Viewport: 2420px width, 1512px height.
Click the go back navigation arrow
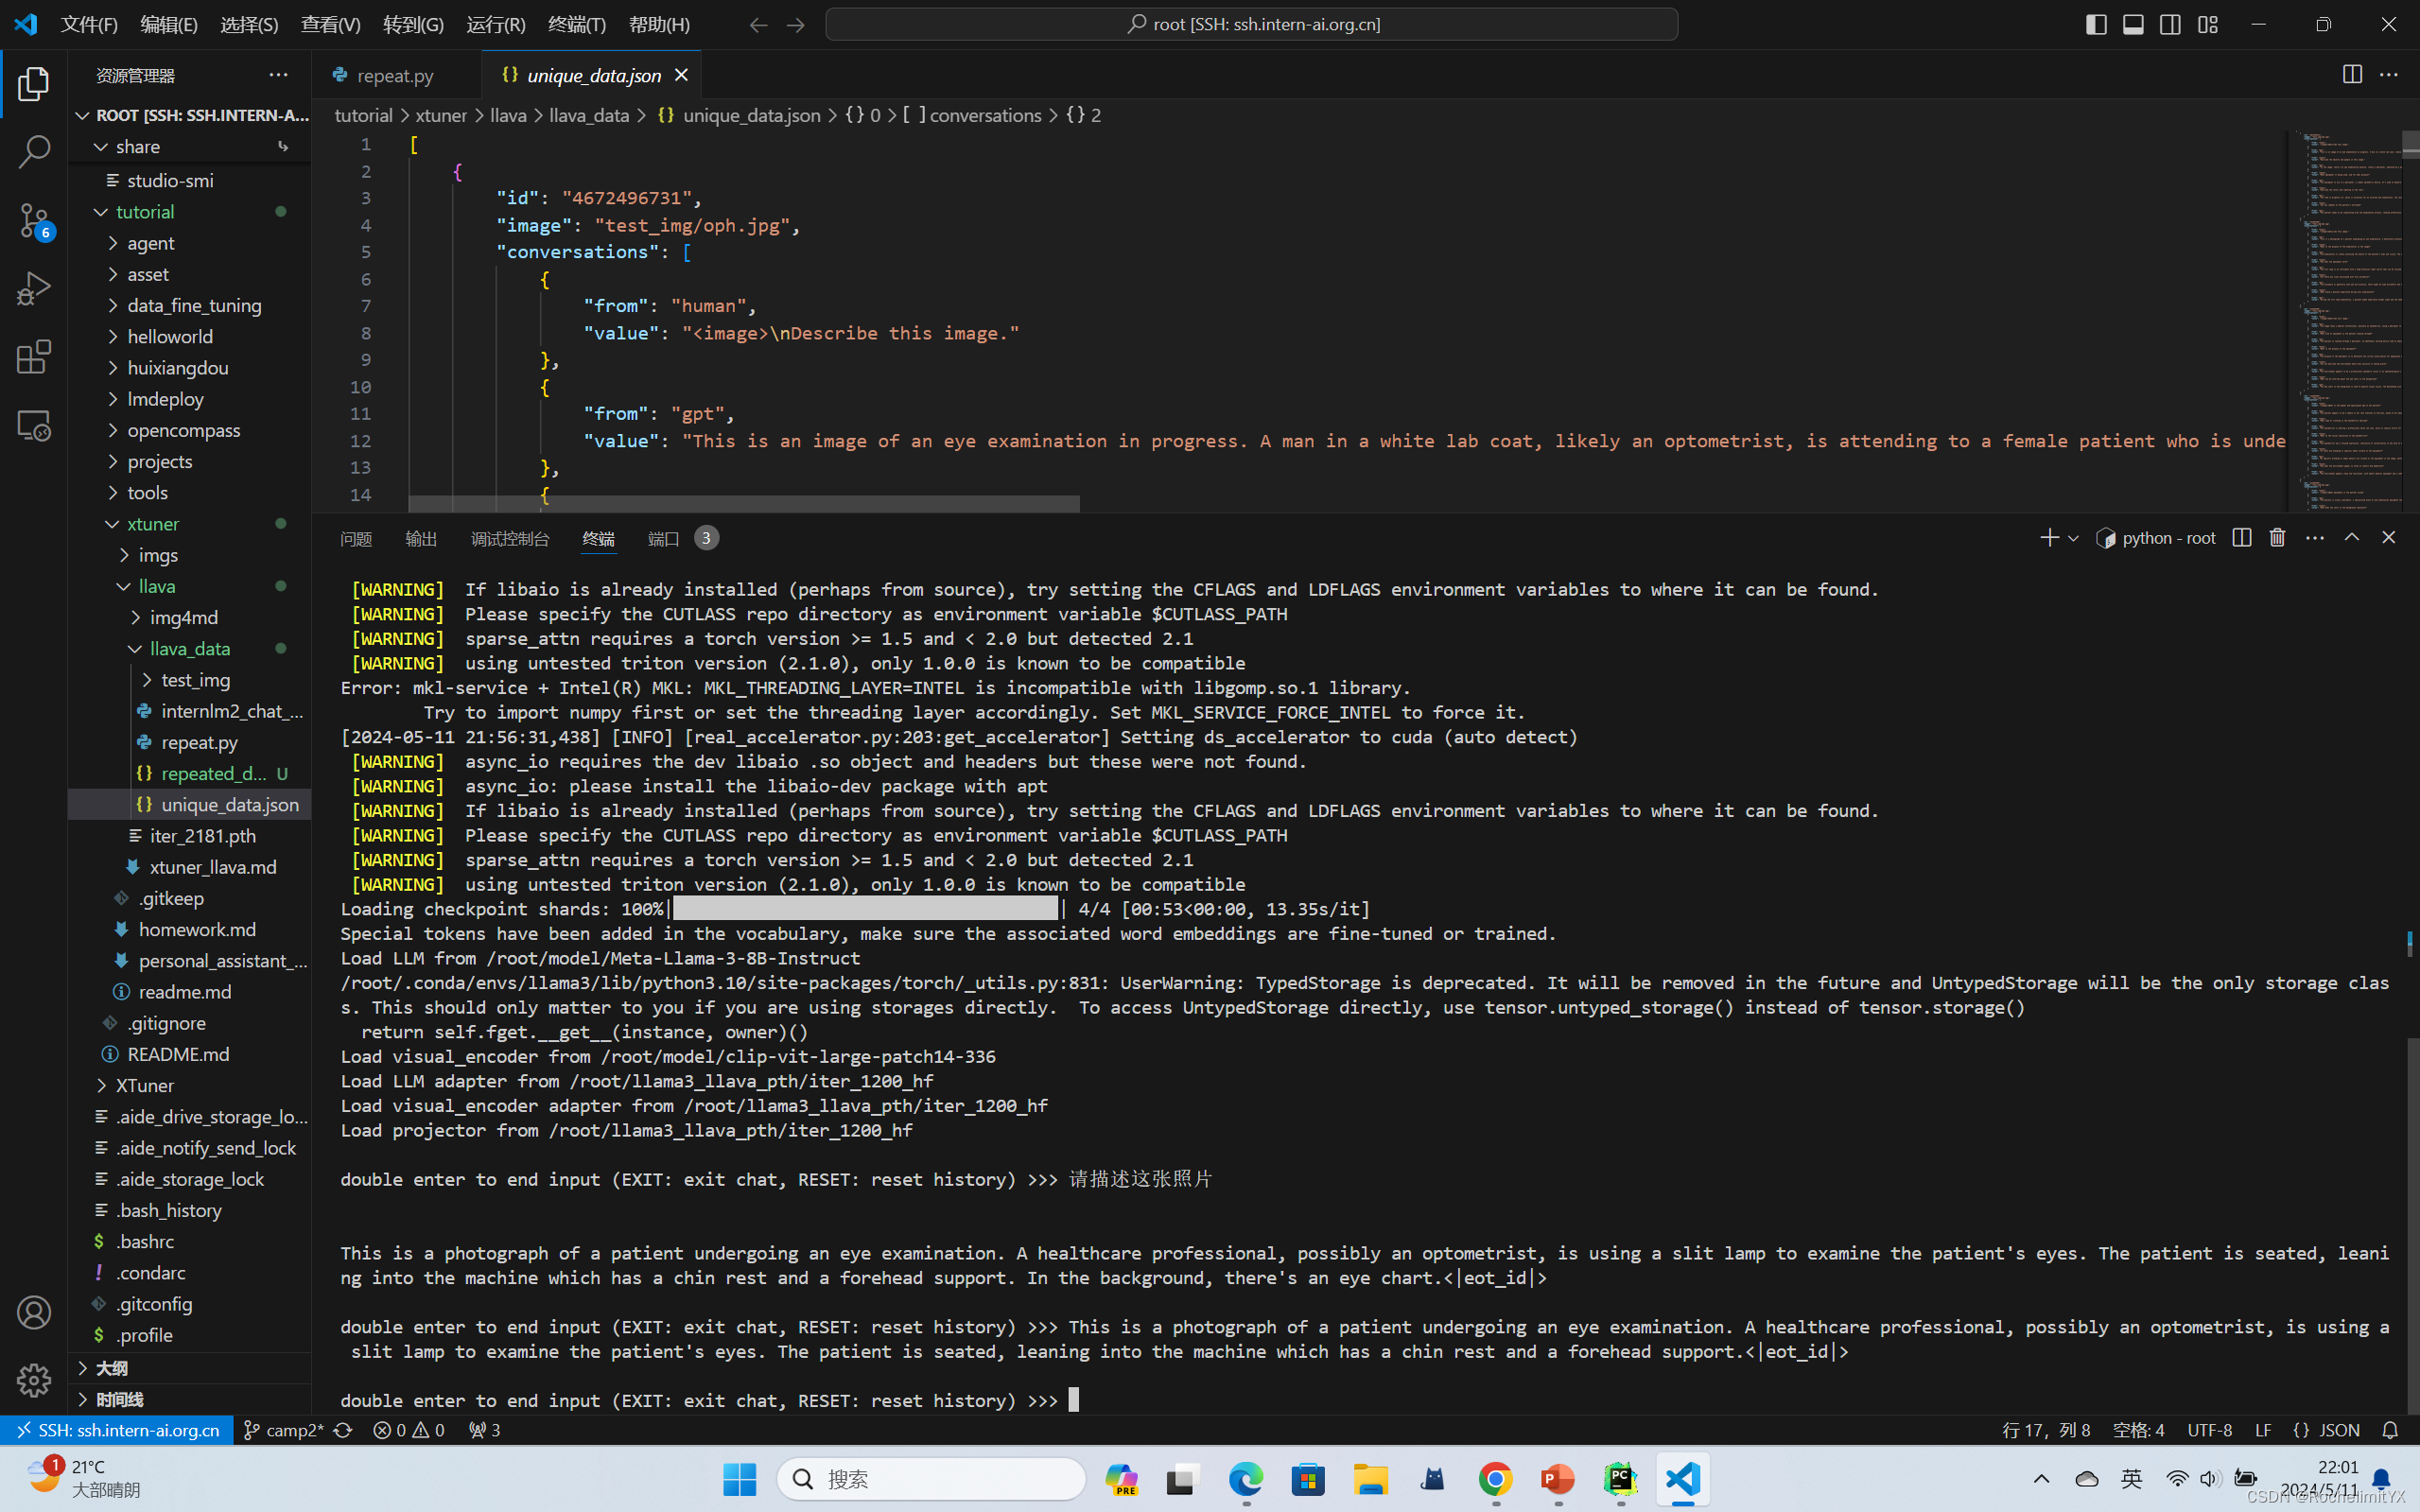759,24
